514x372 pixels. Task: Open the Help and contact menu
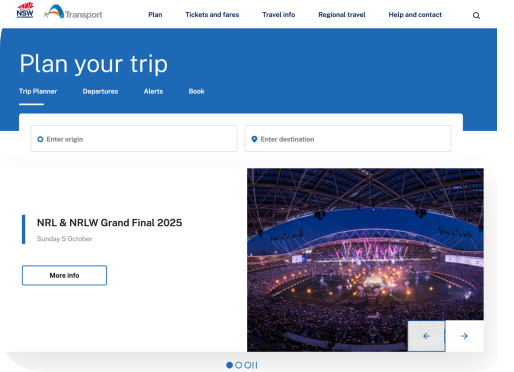(x=415, y=15)
